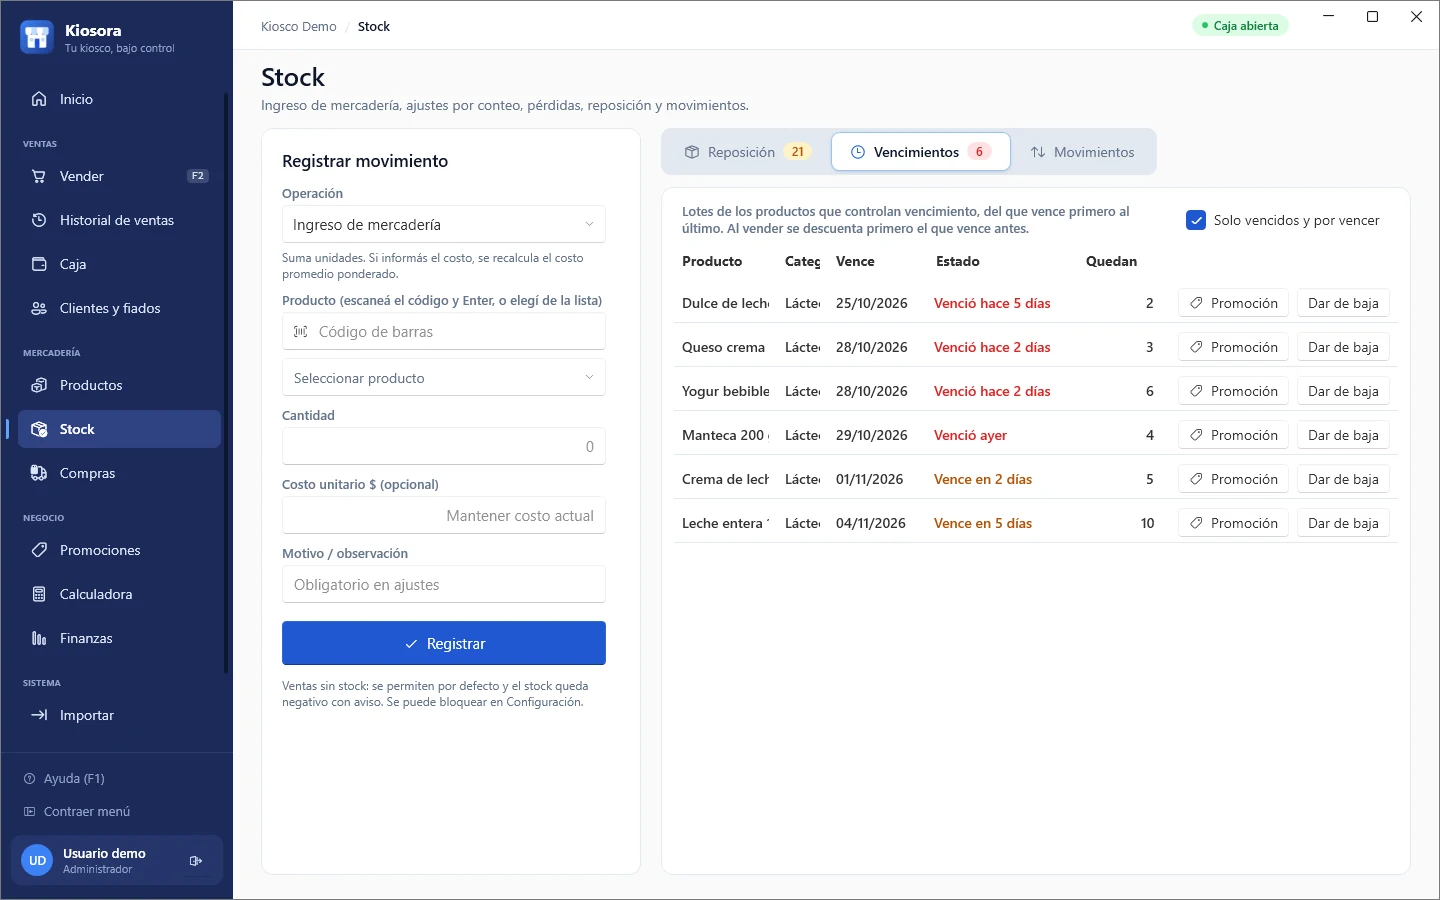Screen dimensions: 1440x900
Task: Click Dar de baja for Crema de leche
Action: pyautogui.click(x=1343, y=479)
